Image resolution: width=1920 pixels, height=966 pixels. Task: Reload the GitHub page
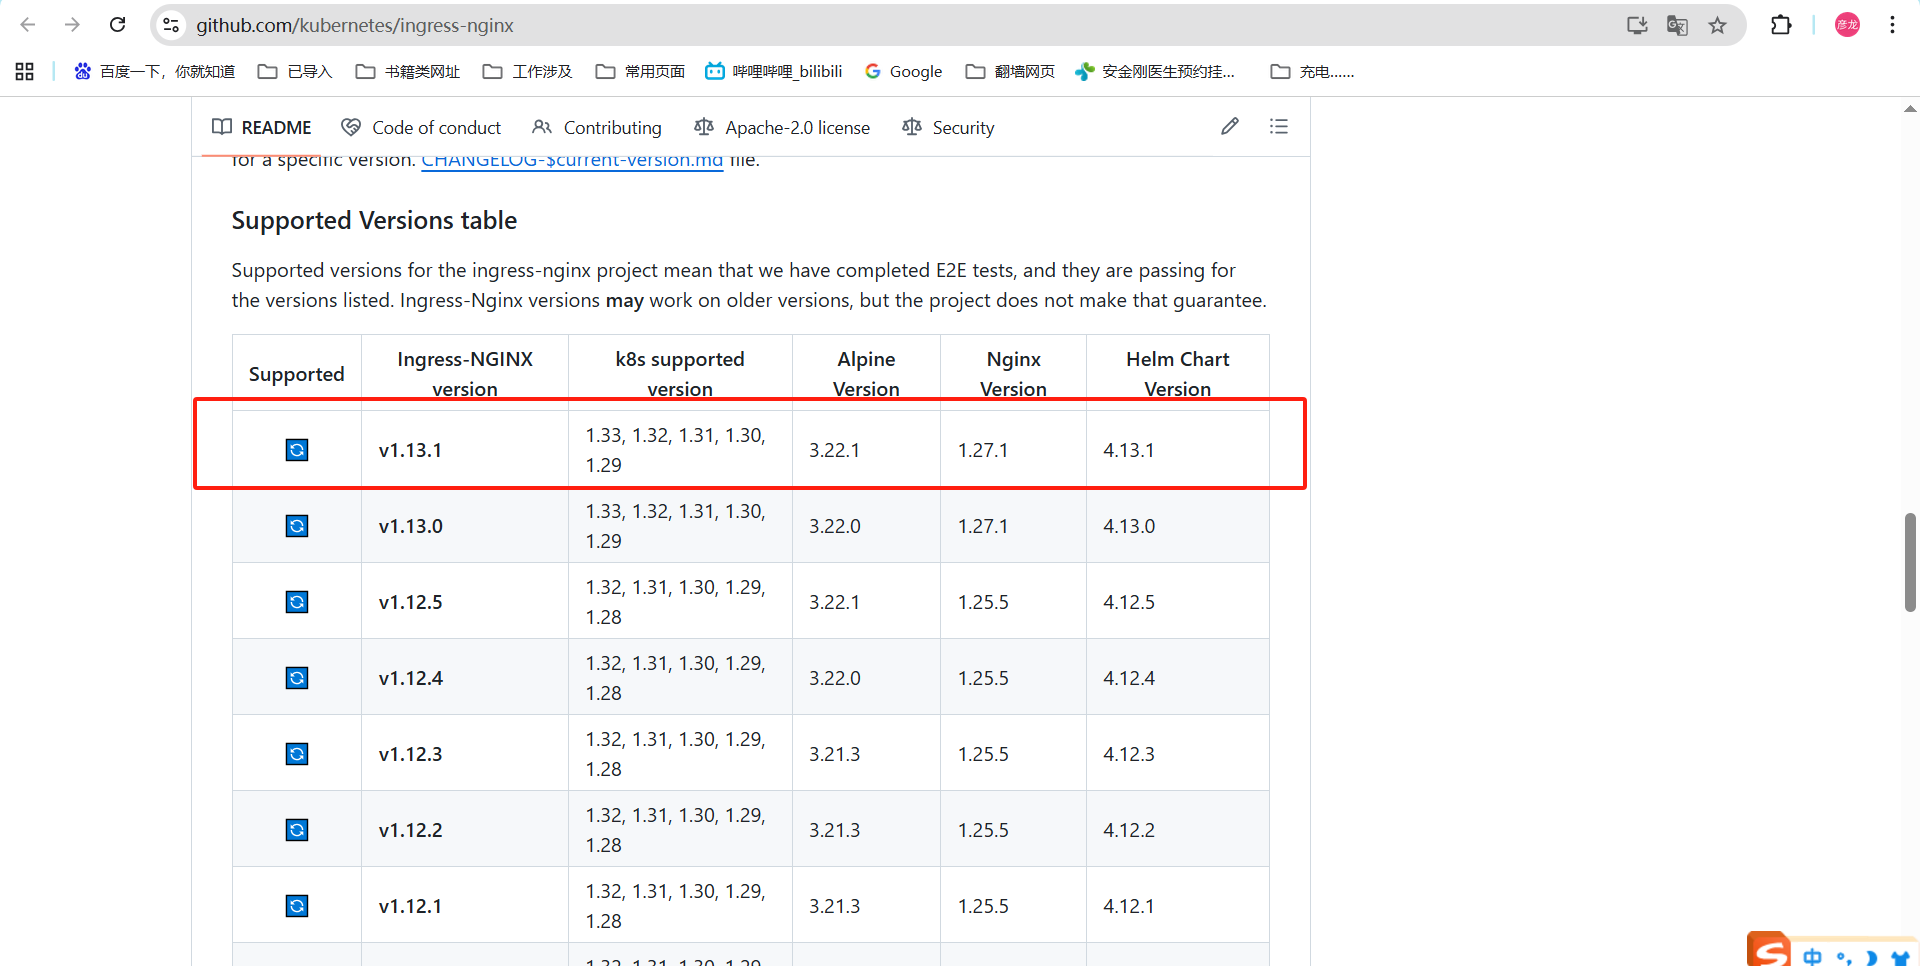117,25
